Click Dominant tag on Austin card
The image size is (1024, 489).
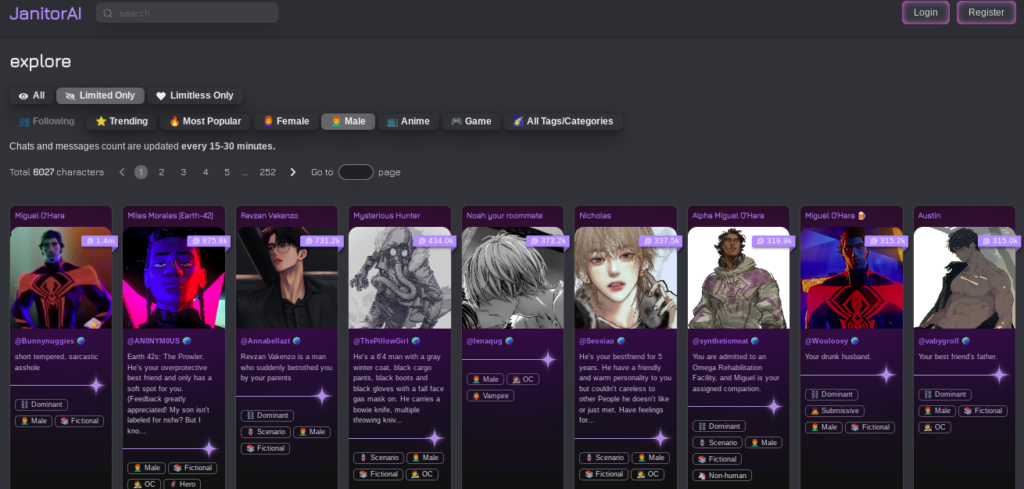pos(944,394)
